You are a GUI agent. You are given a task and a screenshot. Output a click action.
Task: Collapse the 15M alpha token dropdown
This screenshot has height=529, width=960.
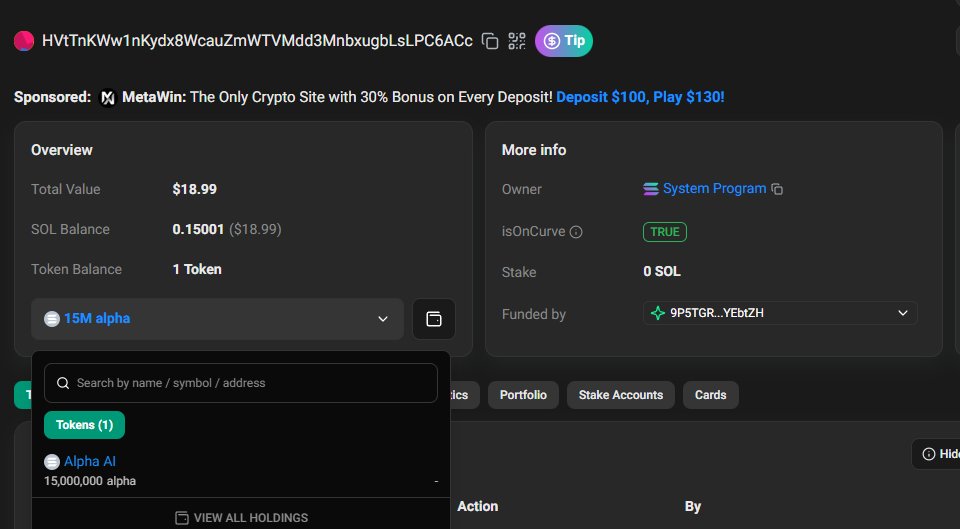click(x=217, y=319)
